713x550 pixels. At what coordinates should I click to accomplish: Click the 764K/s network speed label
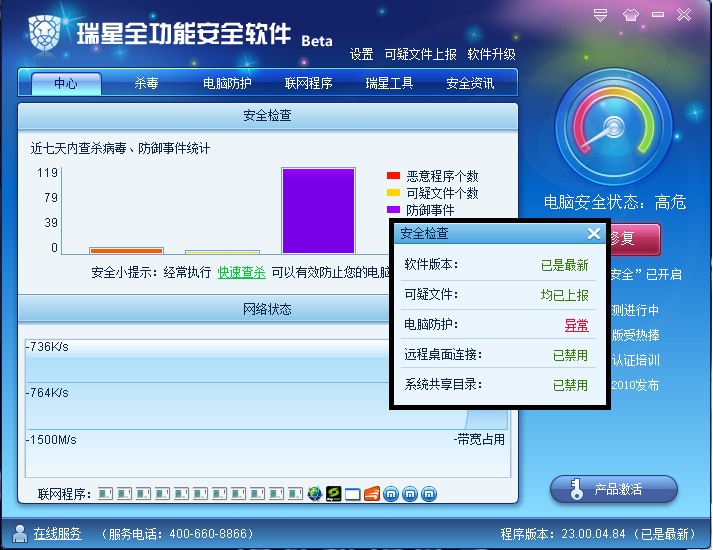(47, 392)
